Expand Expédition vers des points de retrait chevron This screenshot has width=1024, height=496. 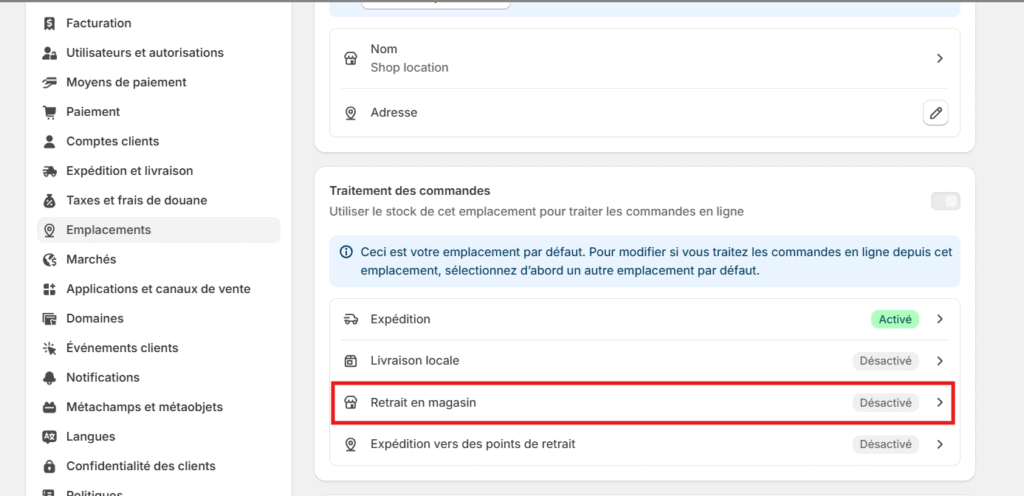[x=940, y=444]
